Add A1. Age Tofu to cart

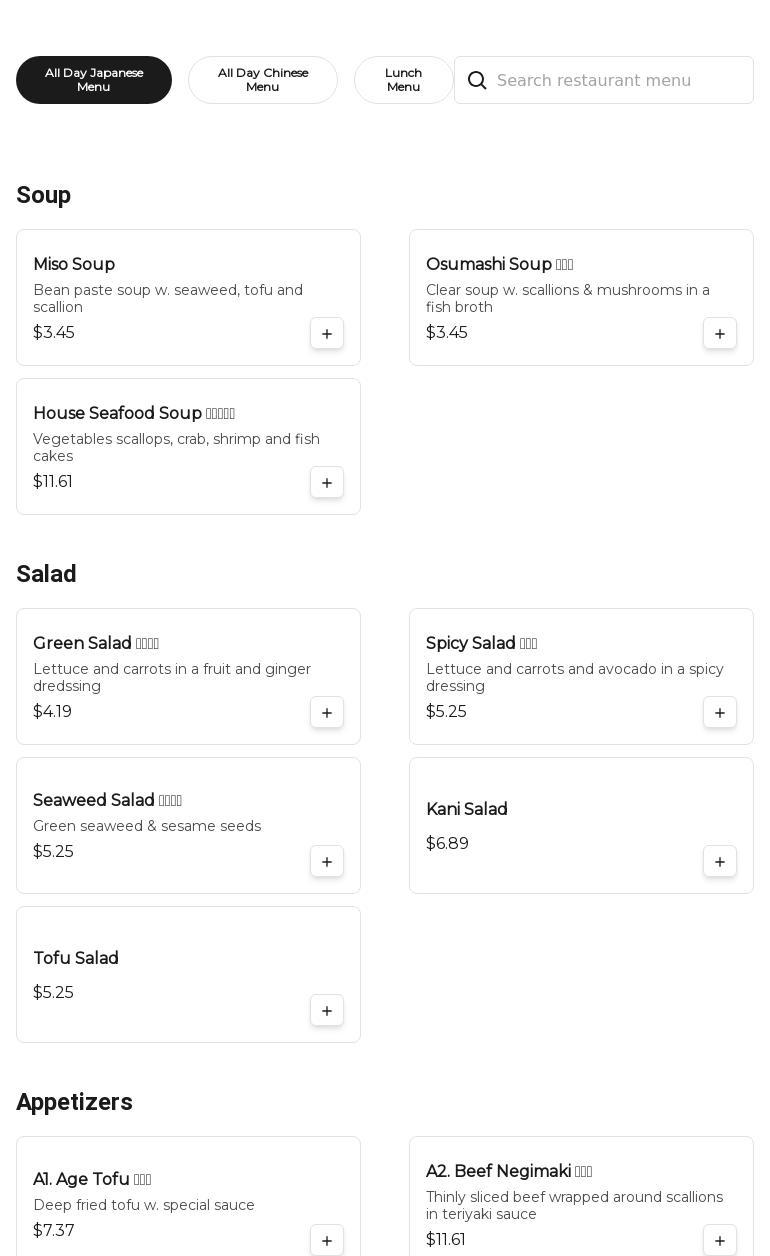pyautogui.click(x=327, y=1240)
